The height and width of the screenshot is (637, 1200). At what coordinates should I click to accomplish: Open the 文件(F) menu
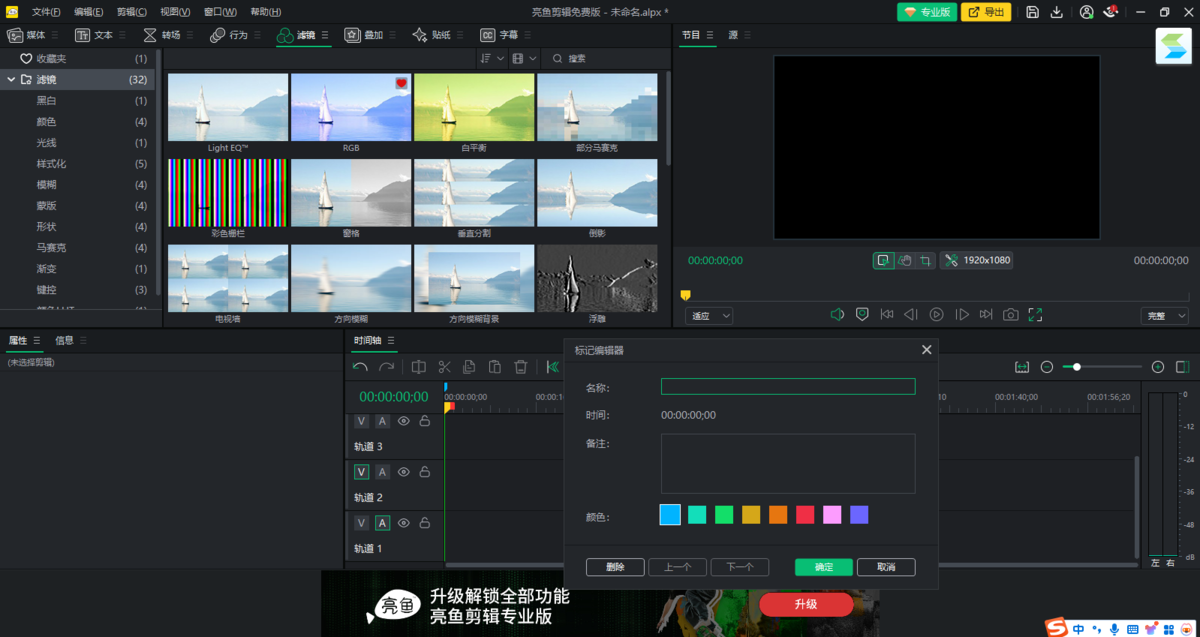[46, 12]
